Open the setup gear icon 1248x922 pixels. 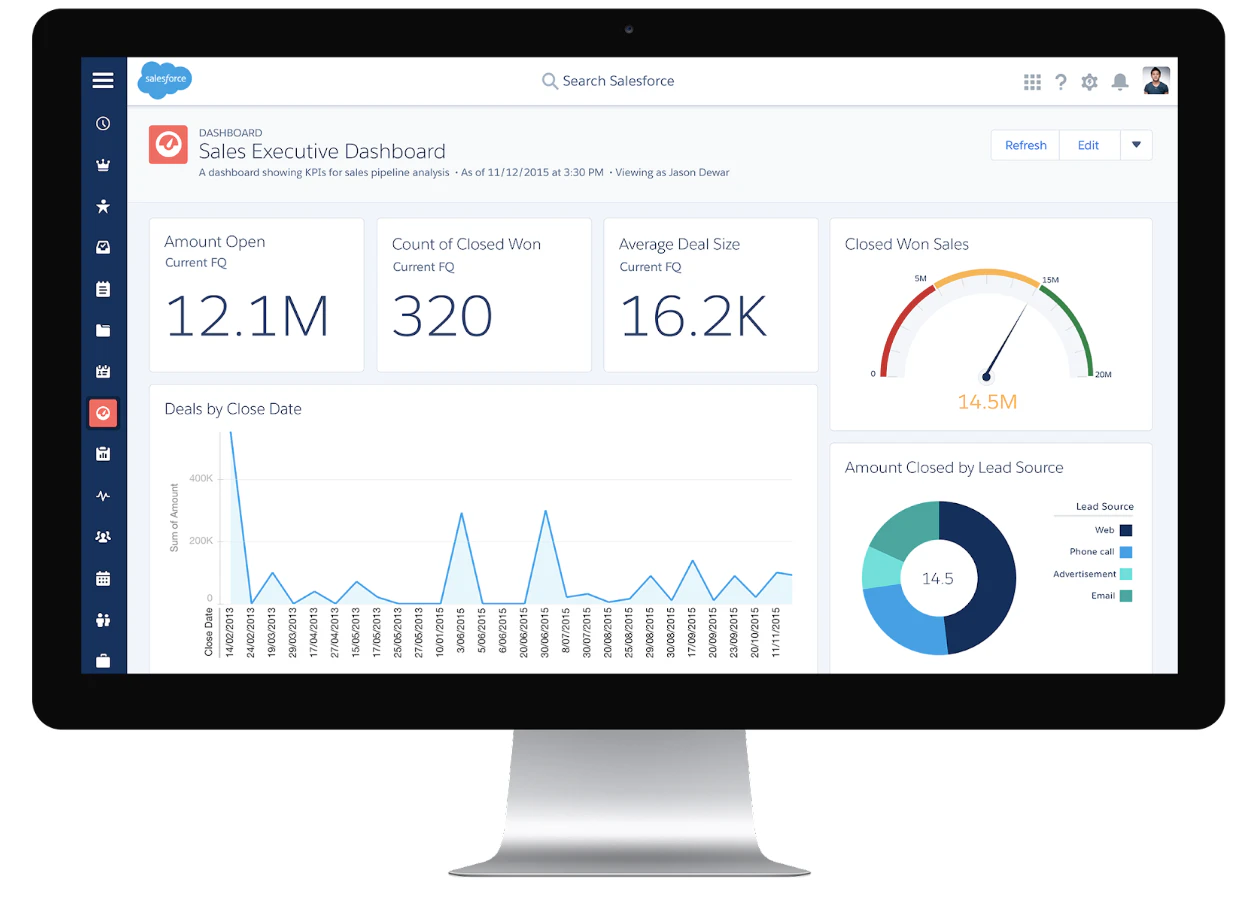tap(1090, 82)
